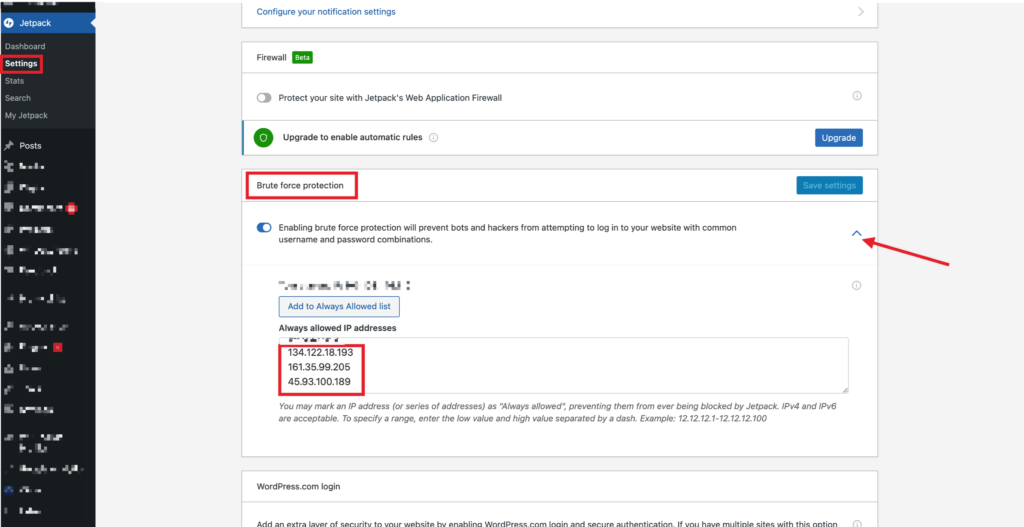1024x527 pixels.
Task: Click the green shield icon
Action: pyautogui.click(x=263, y=138)
